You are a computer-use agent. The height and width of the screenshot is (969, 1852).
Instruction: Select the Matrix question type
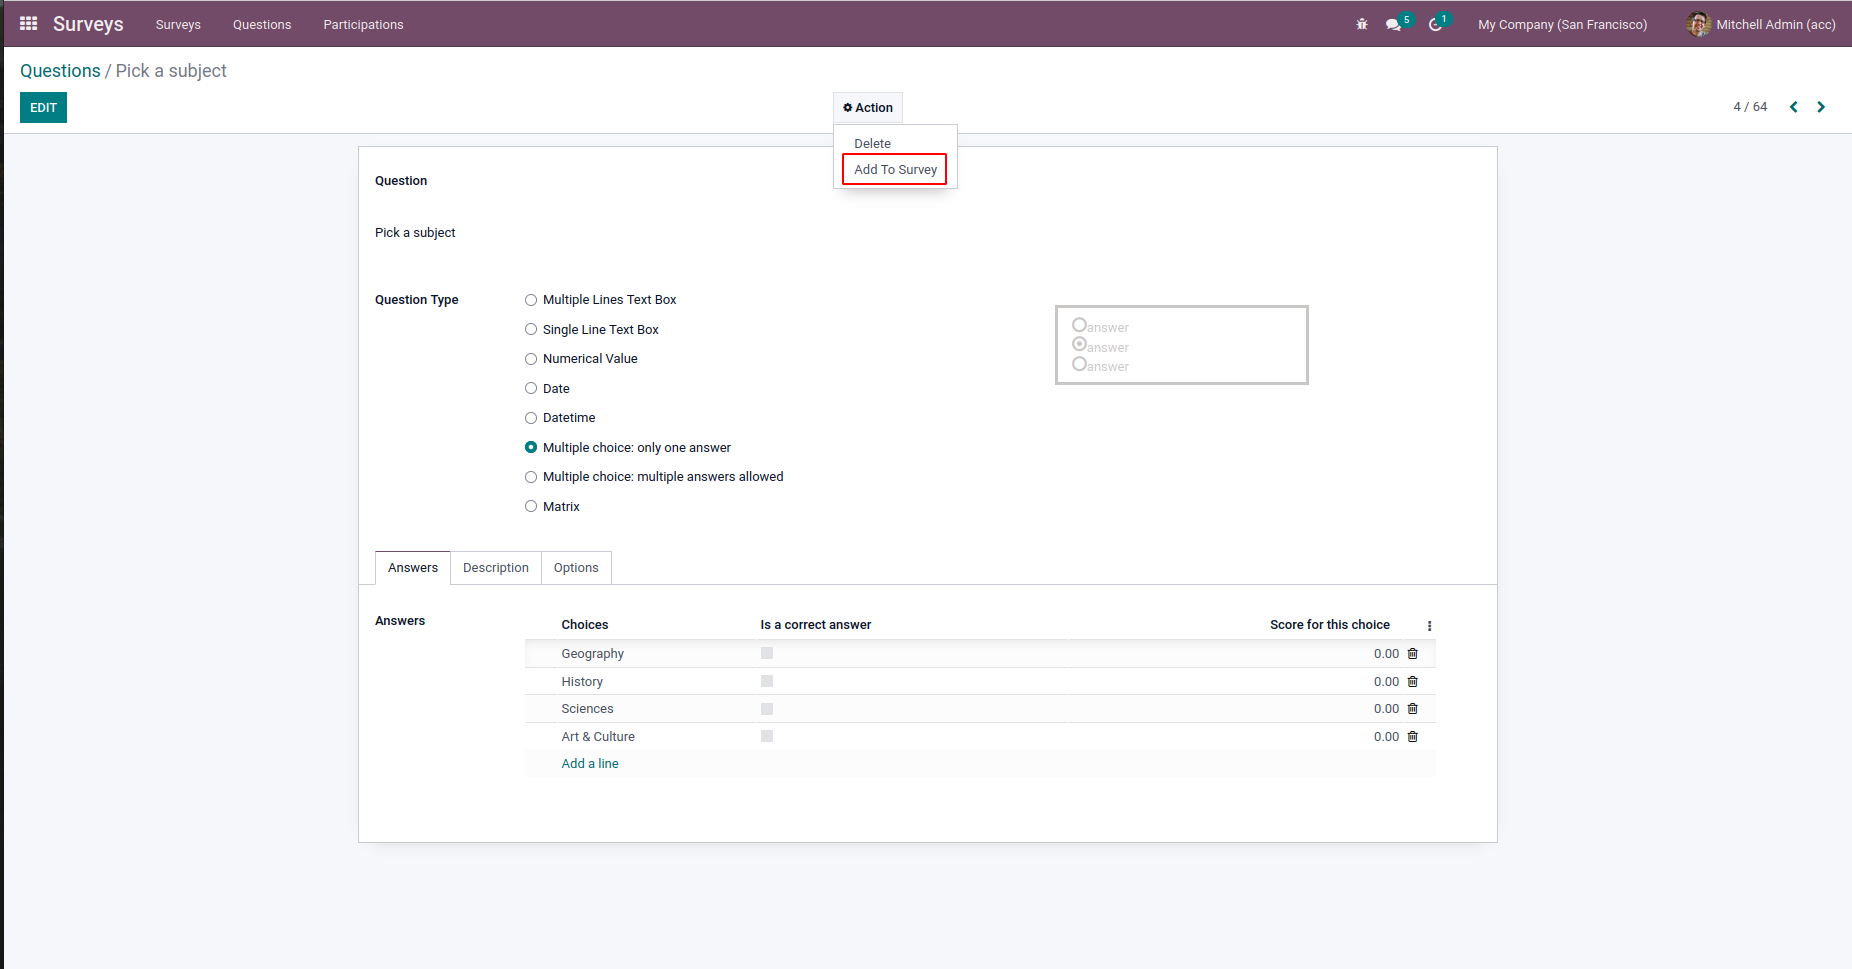coord(531,507)
